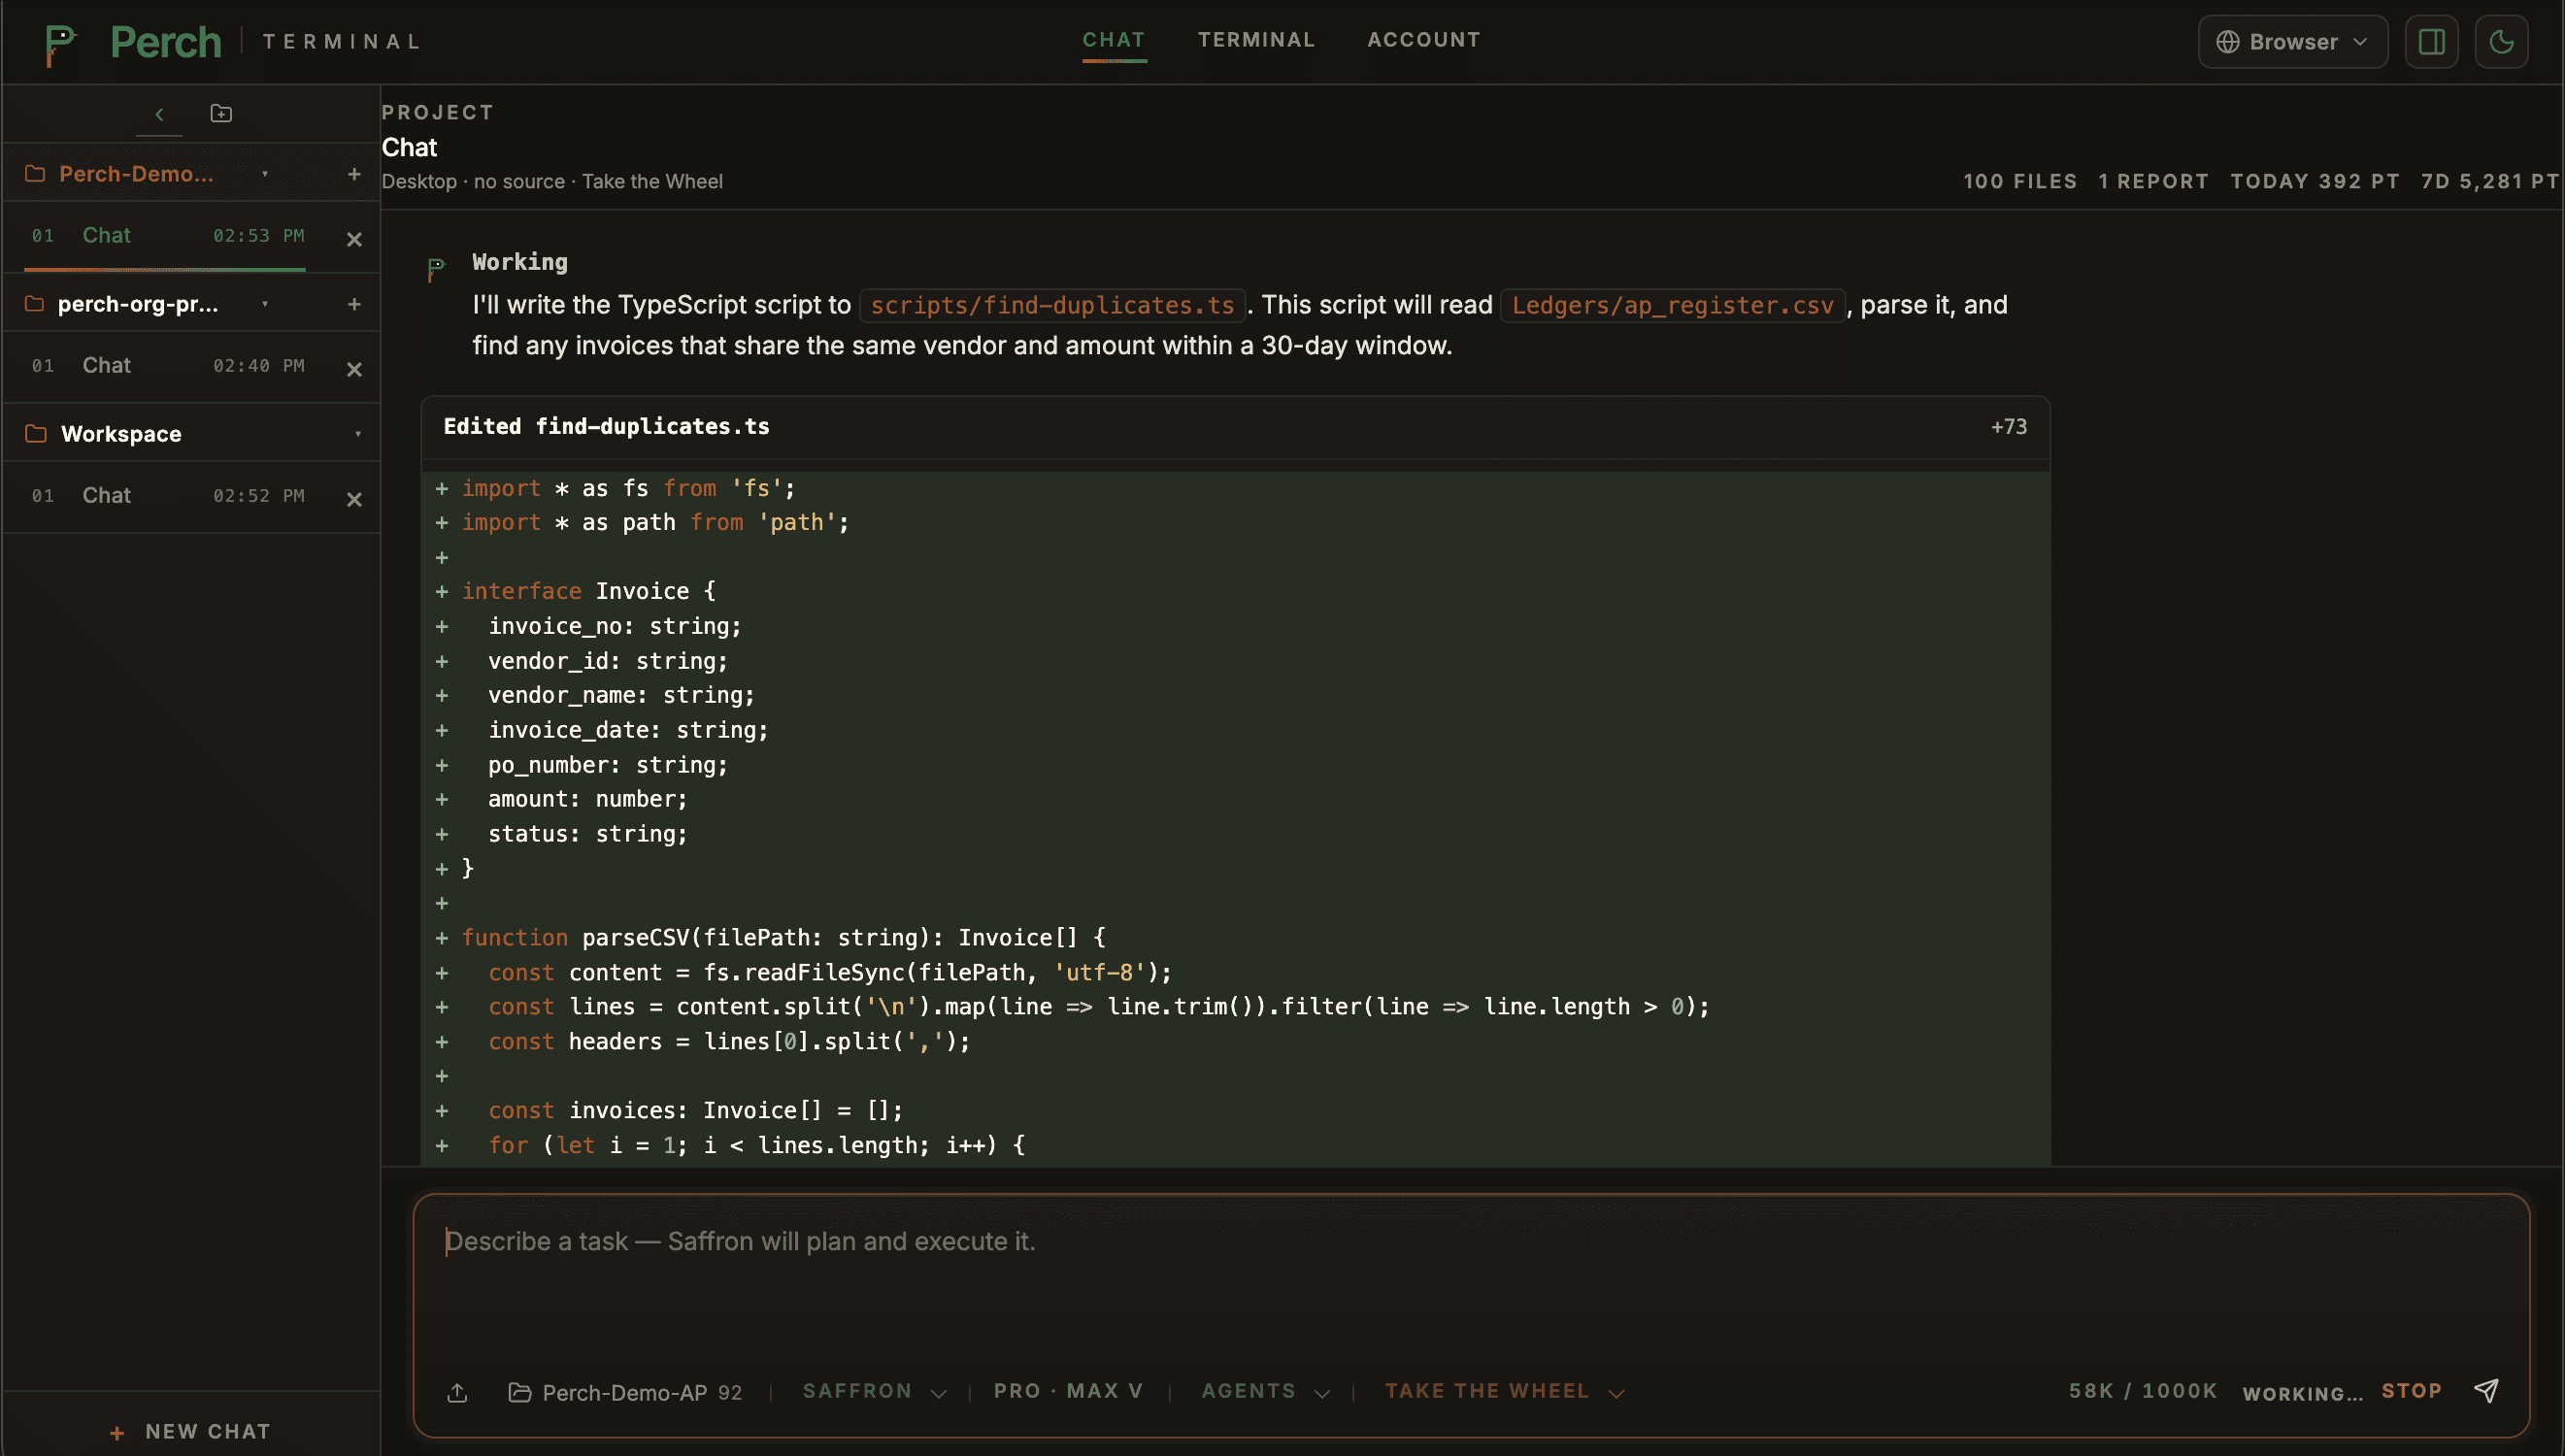Click the 'interface Invoice {' code line
The width and height of the screenshot is (2565, 1456).
[x=588, y=591]
